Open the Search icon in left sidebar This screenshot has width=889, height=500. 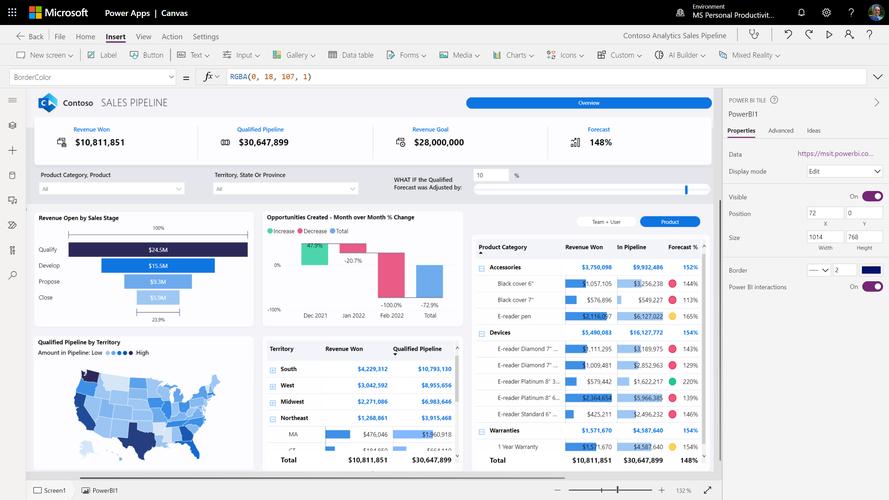(x=12, y=275)
